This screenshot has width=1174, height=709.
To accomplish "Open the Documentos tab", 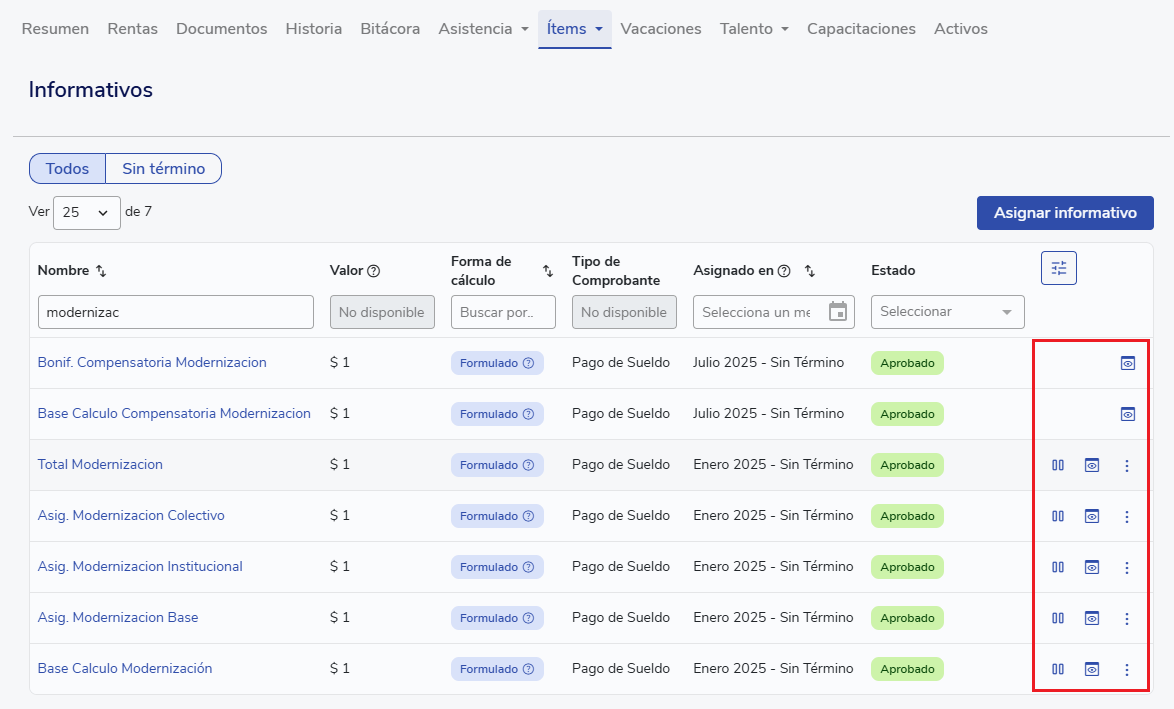I will coord(221,29).
